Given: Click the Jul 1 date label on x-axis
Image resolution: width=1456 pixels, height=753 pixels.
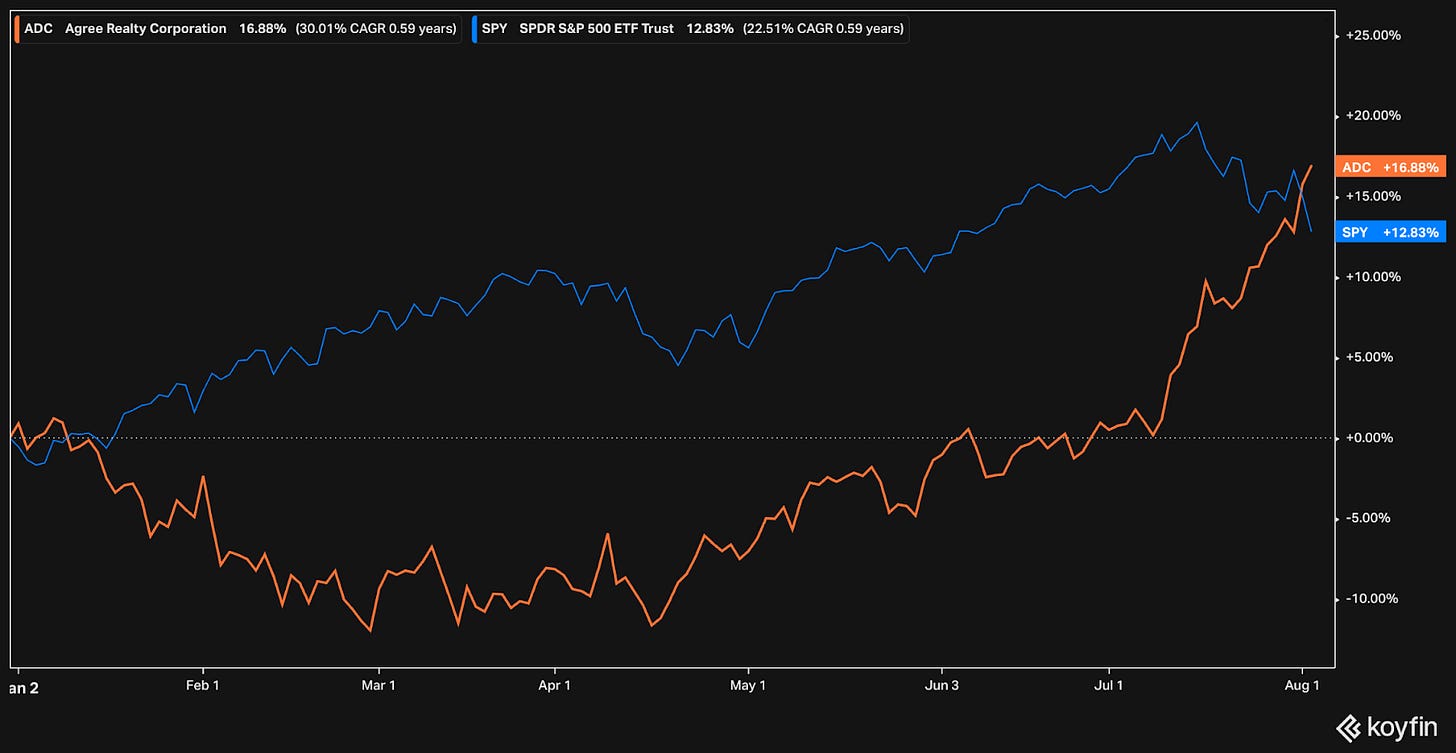Looking at the screenshot, I should pos(1109,685).
